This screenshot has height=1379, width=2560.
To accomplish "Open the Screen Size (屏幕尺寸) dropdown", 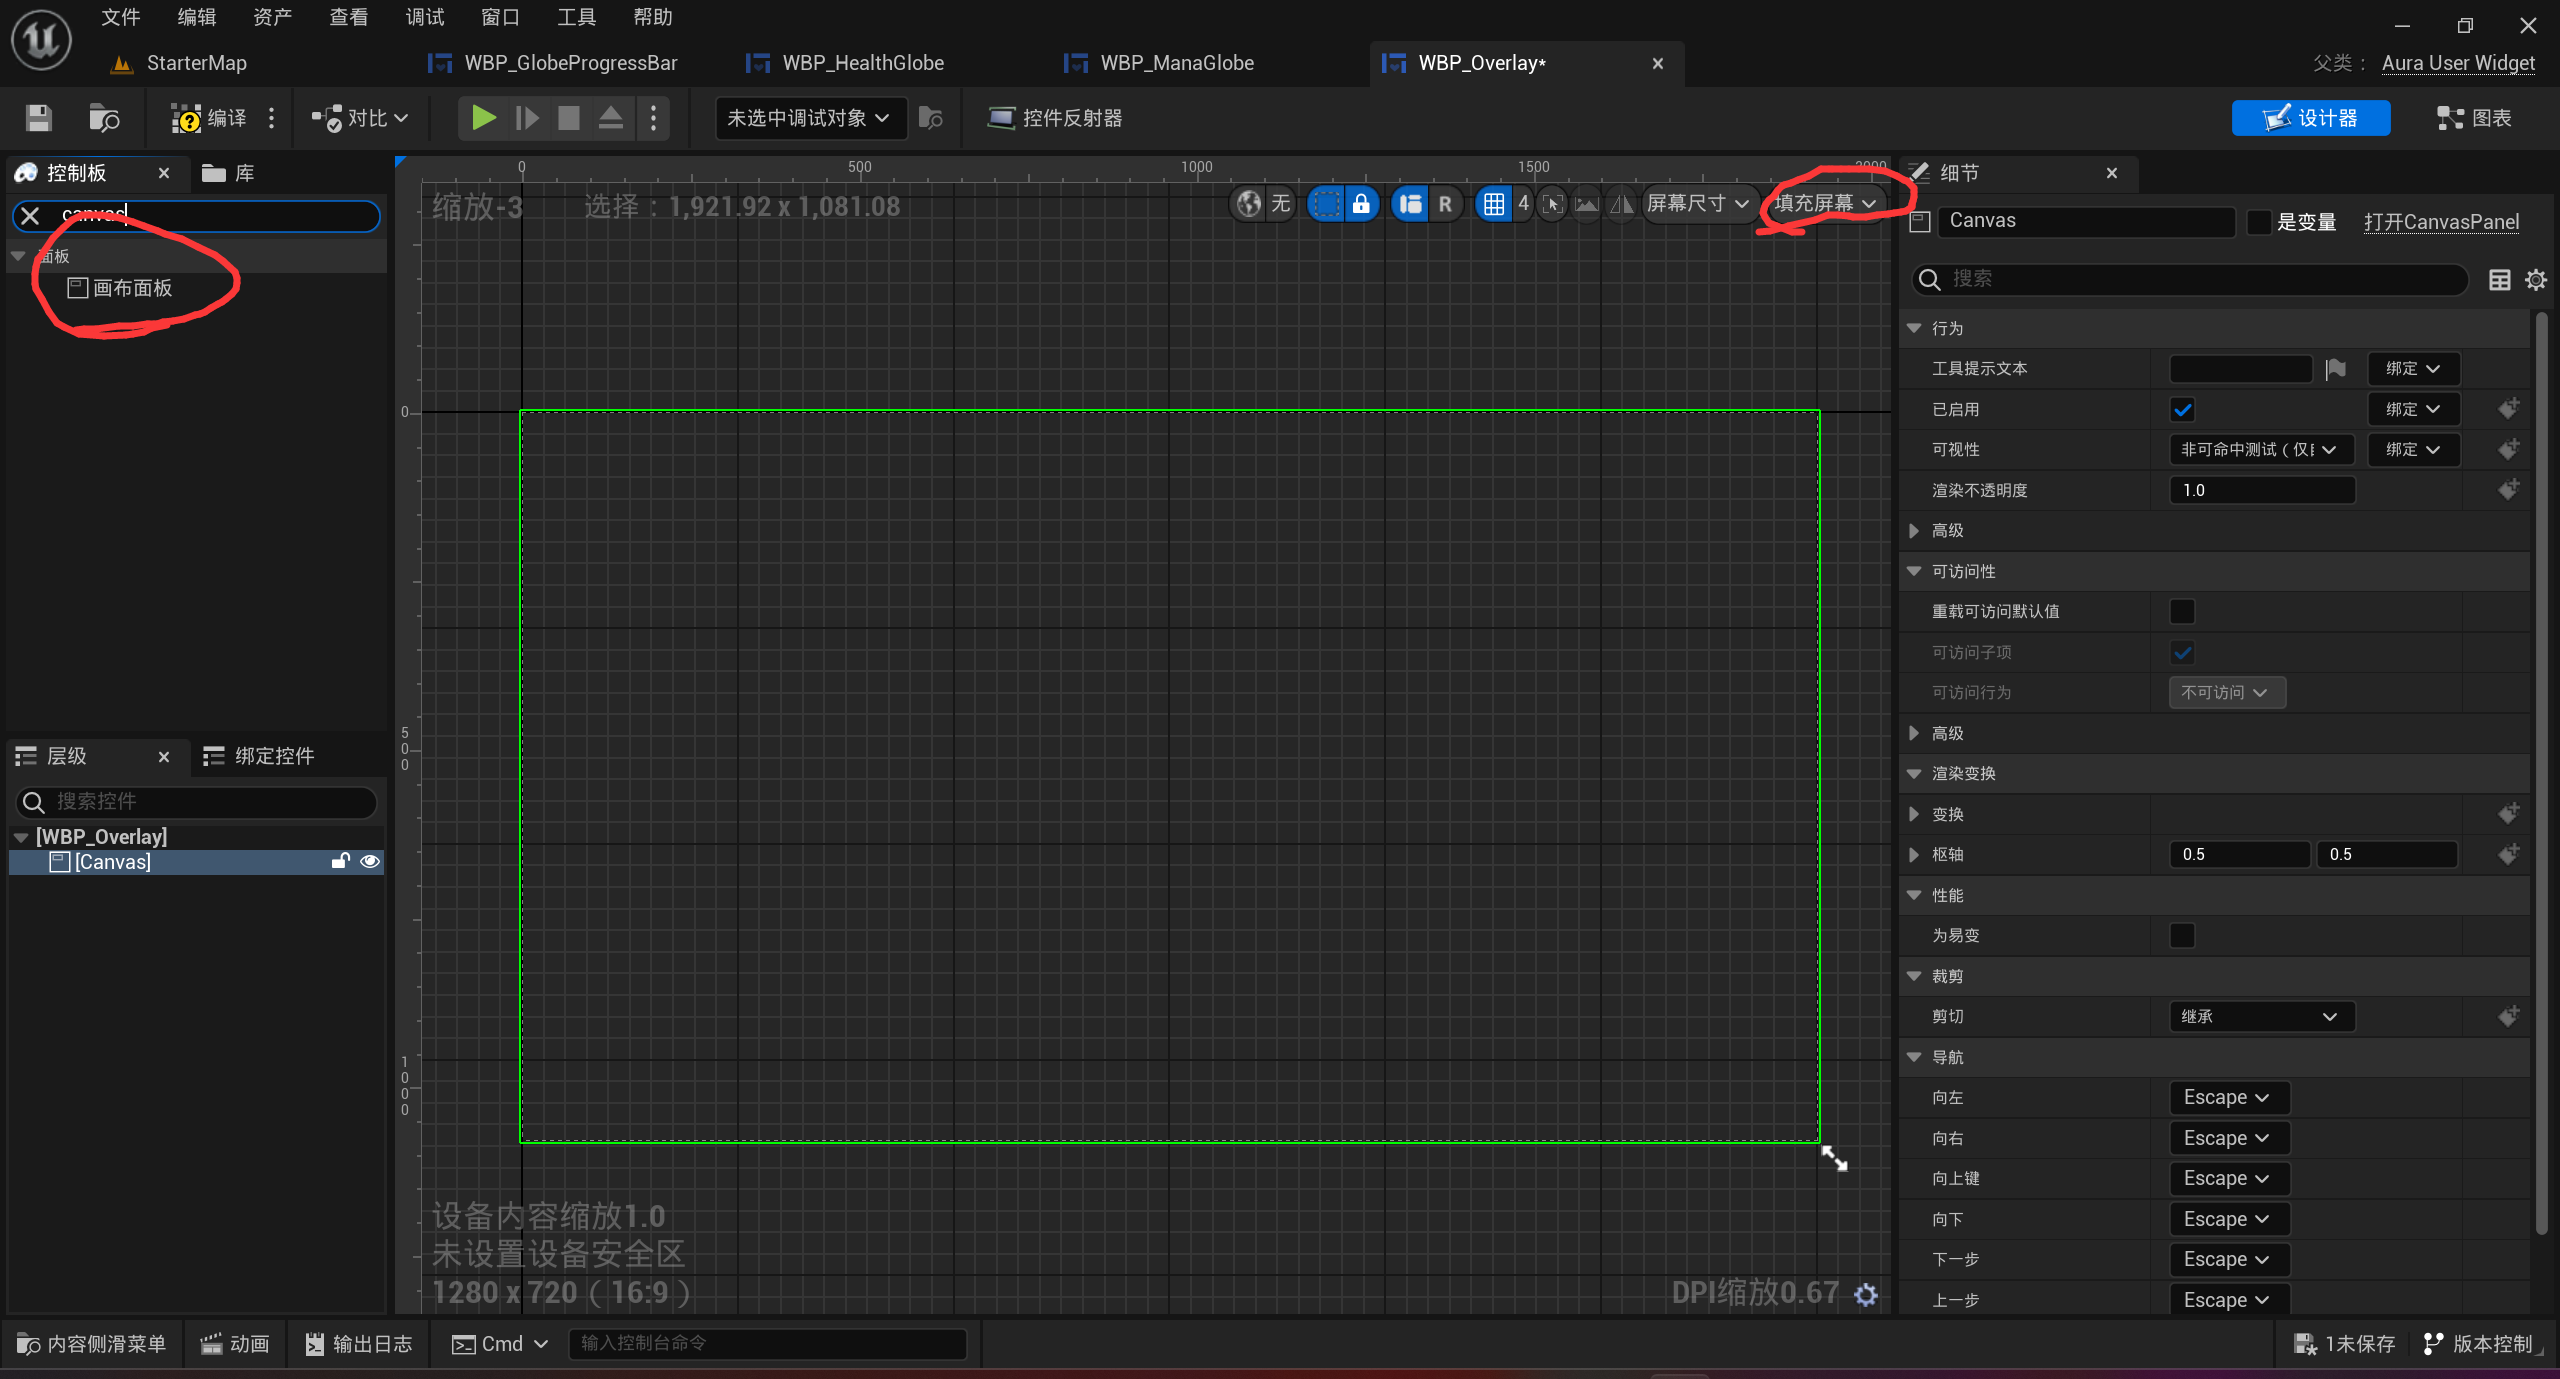I will (x=1698, y=204).
